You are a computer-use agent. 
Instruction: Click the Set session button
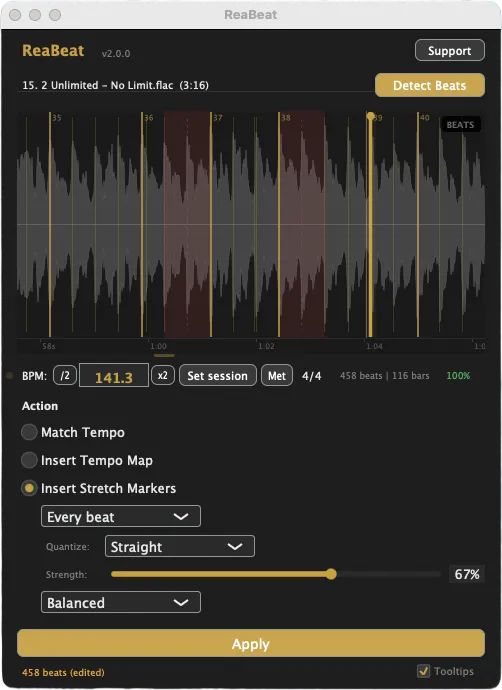pyautogui.click(x=217, y=375)
